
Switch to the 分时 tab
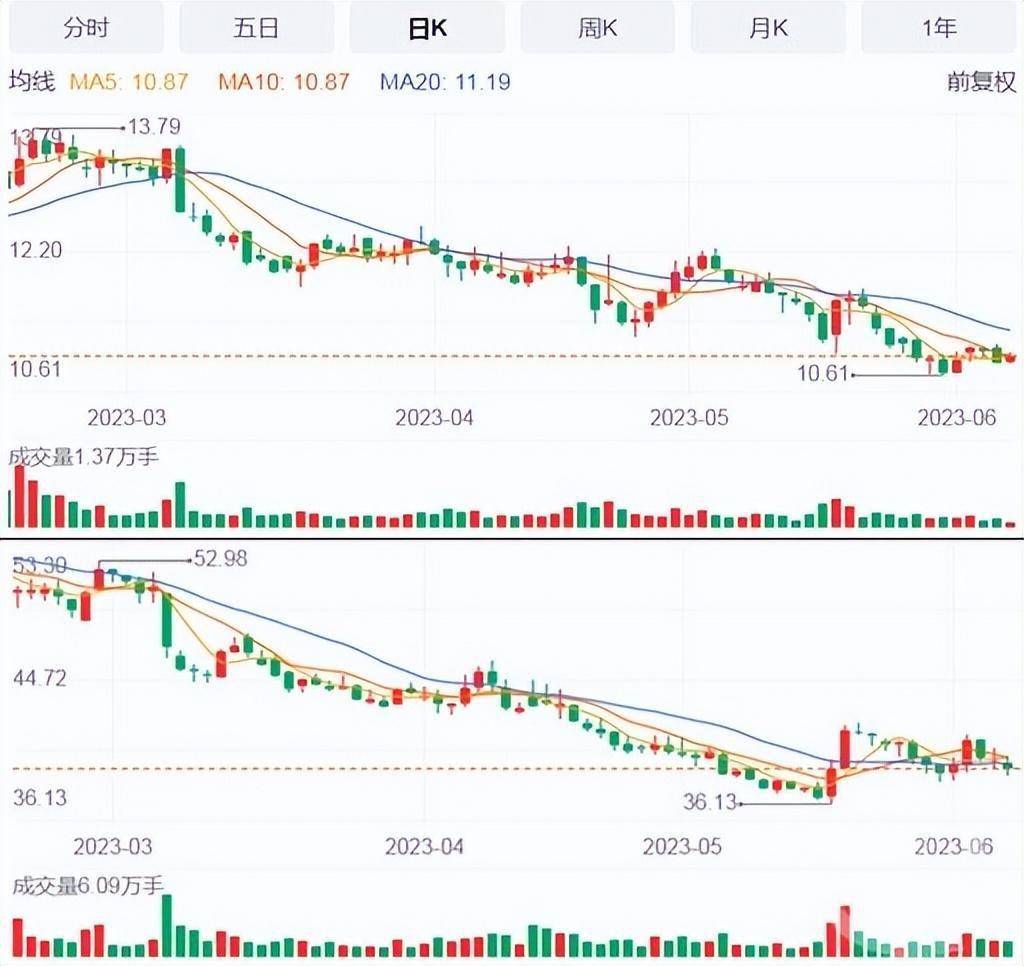(86, 28)
